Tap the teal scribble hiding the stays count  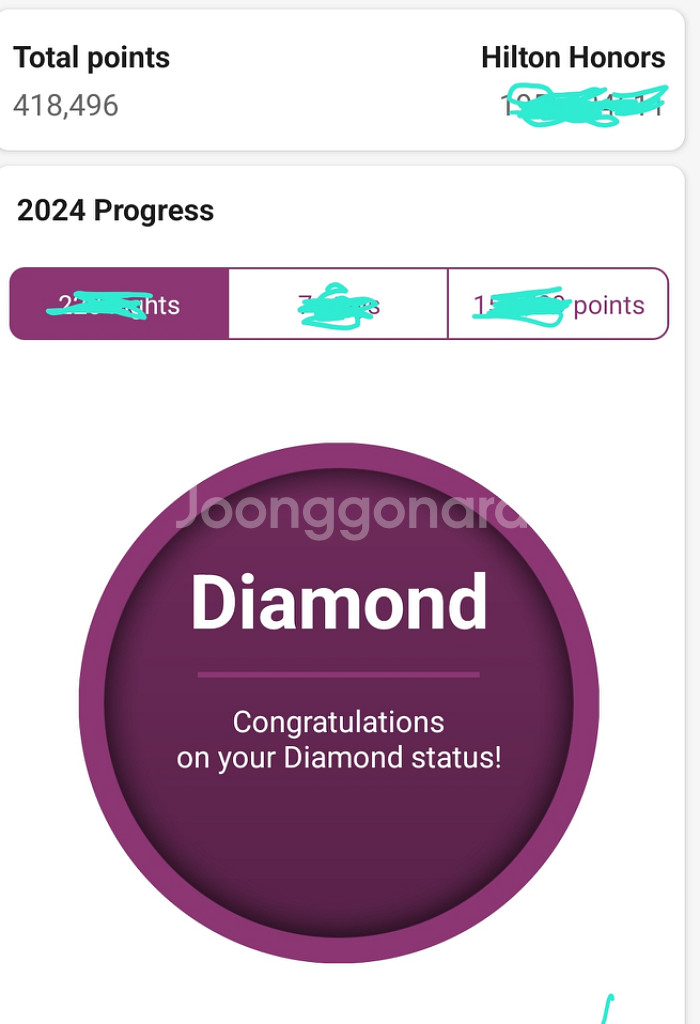[x=338, y=306]
